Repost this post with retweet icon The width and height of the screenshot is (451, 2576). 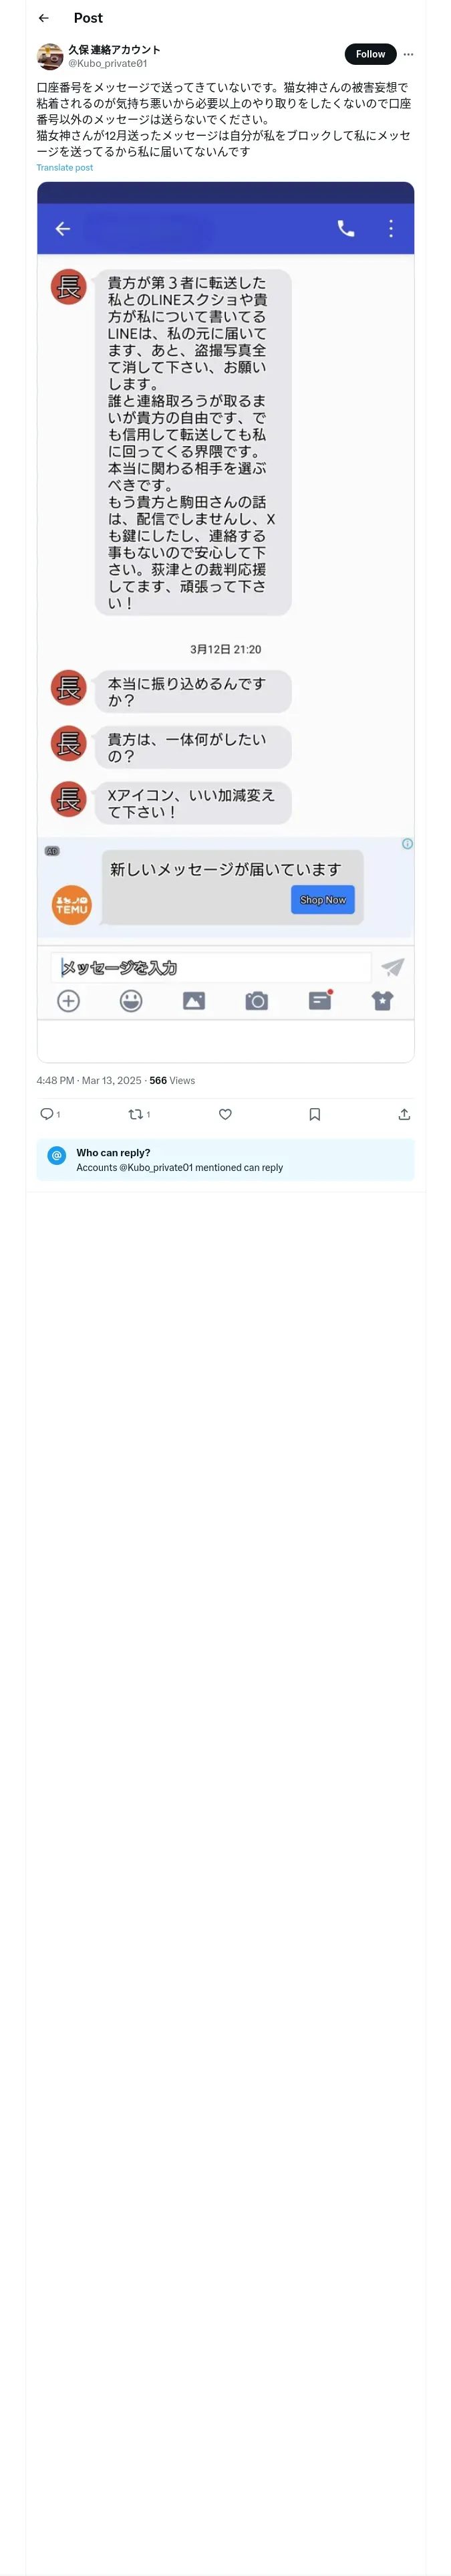coord(135,1114)
